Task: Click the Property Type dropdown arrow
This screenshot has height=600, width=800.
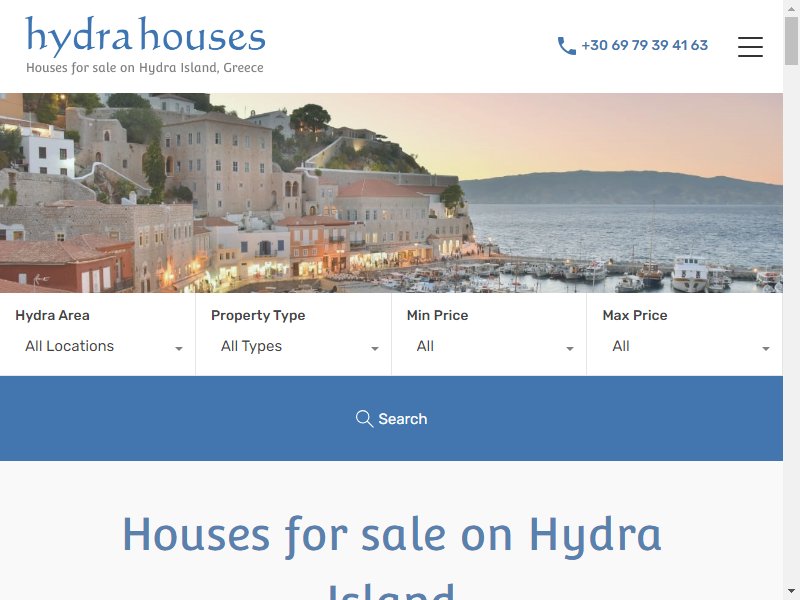Action: [x=374, y=349]
